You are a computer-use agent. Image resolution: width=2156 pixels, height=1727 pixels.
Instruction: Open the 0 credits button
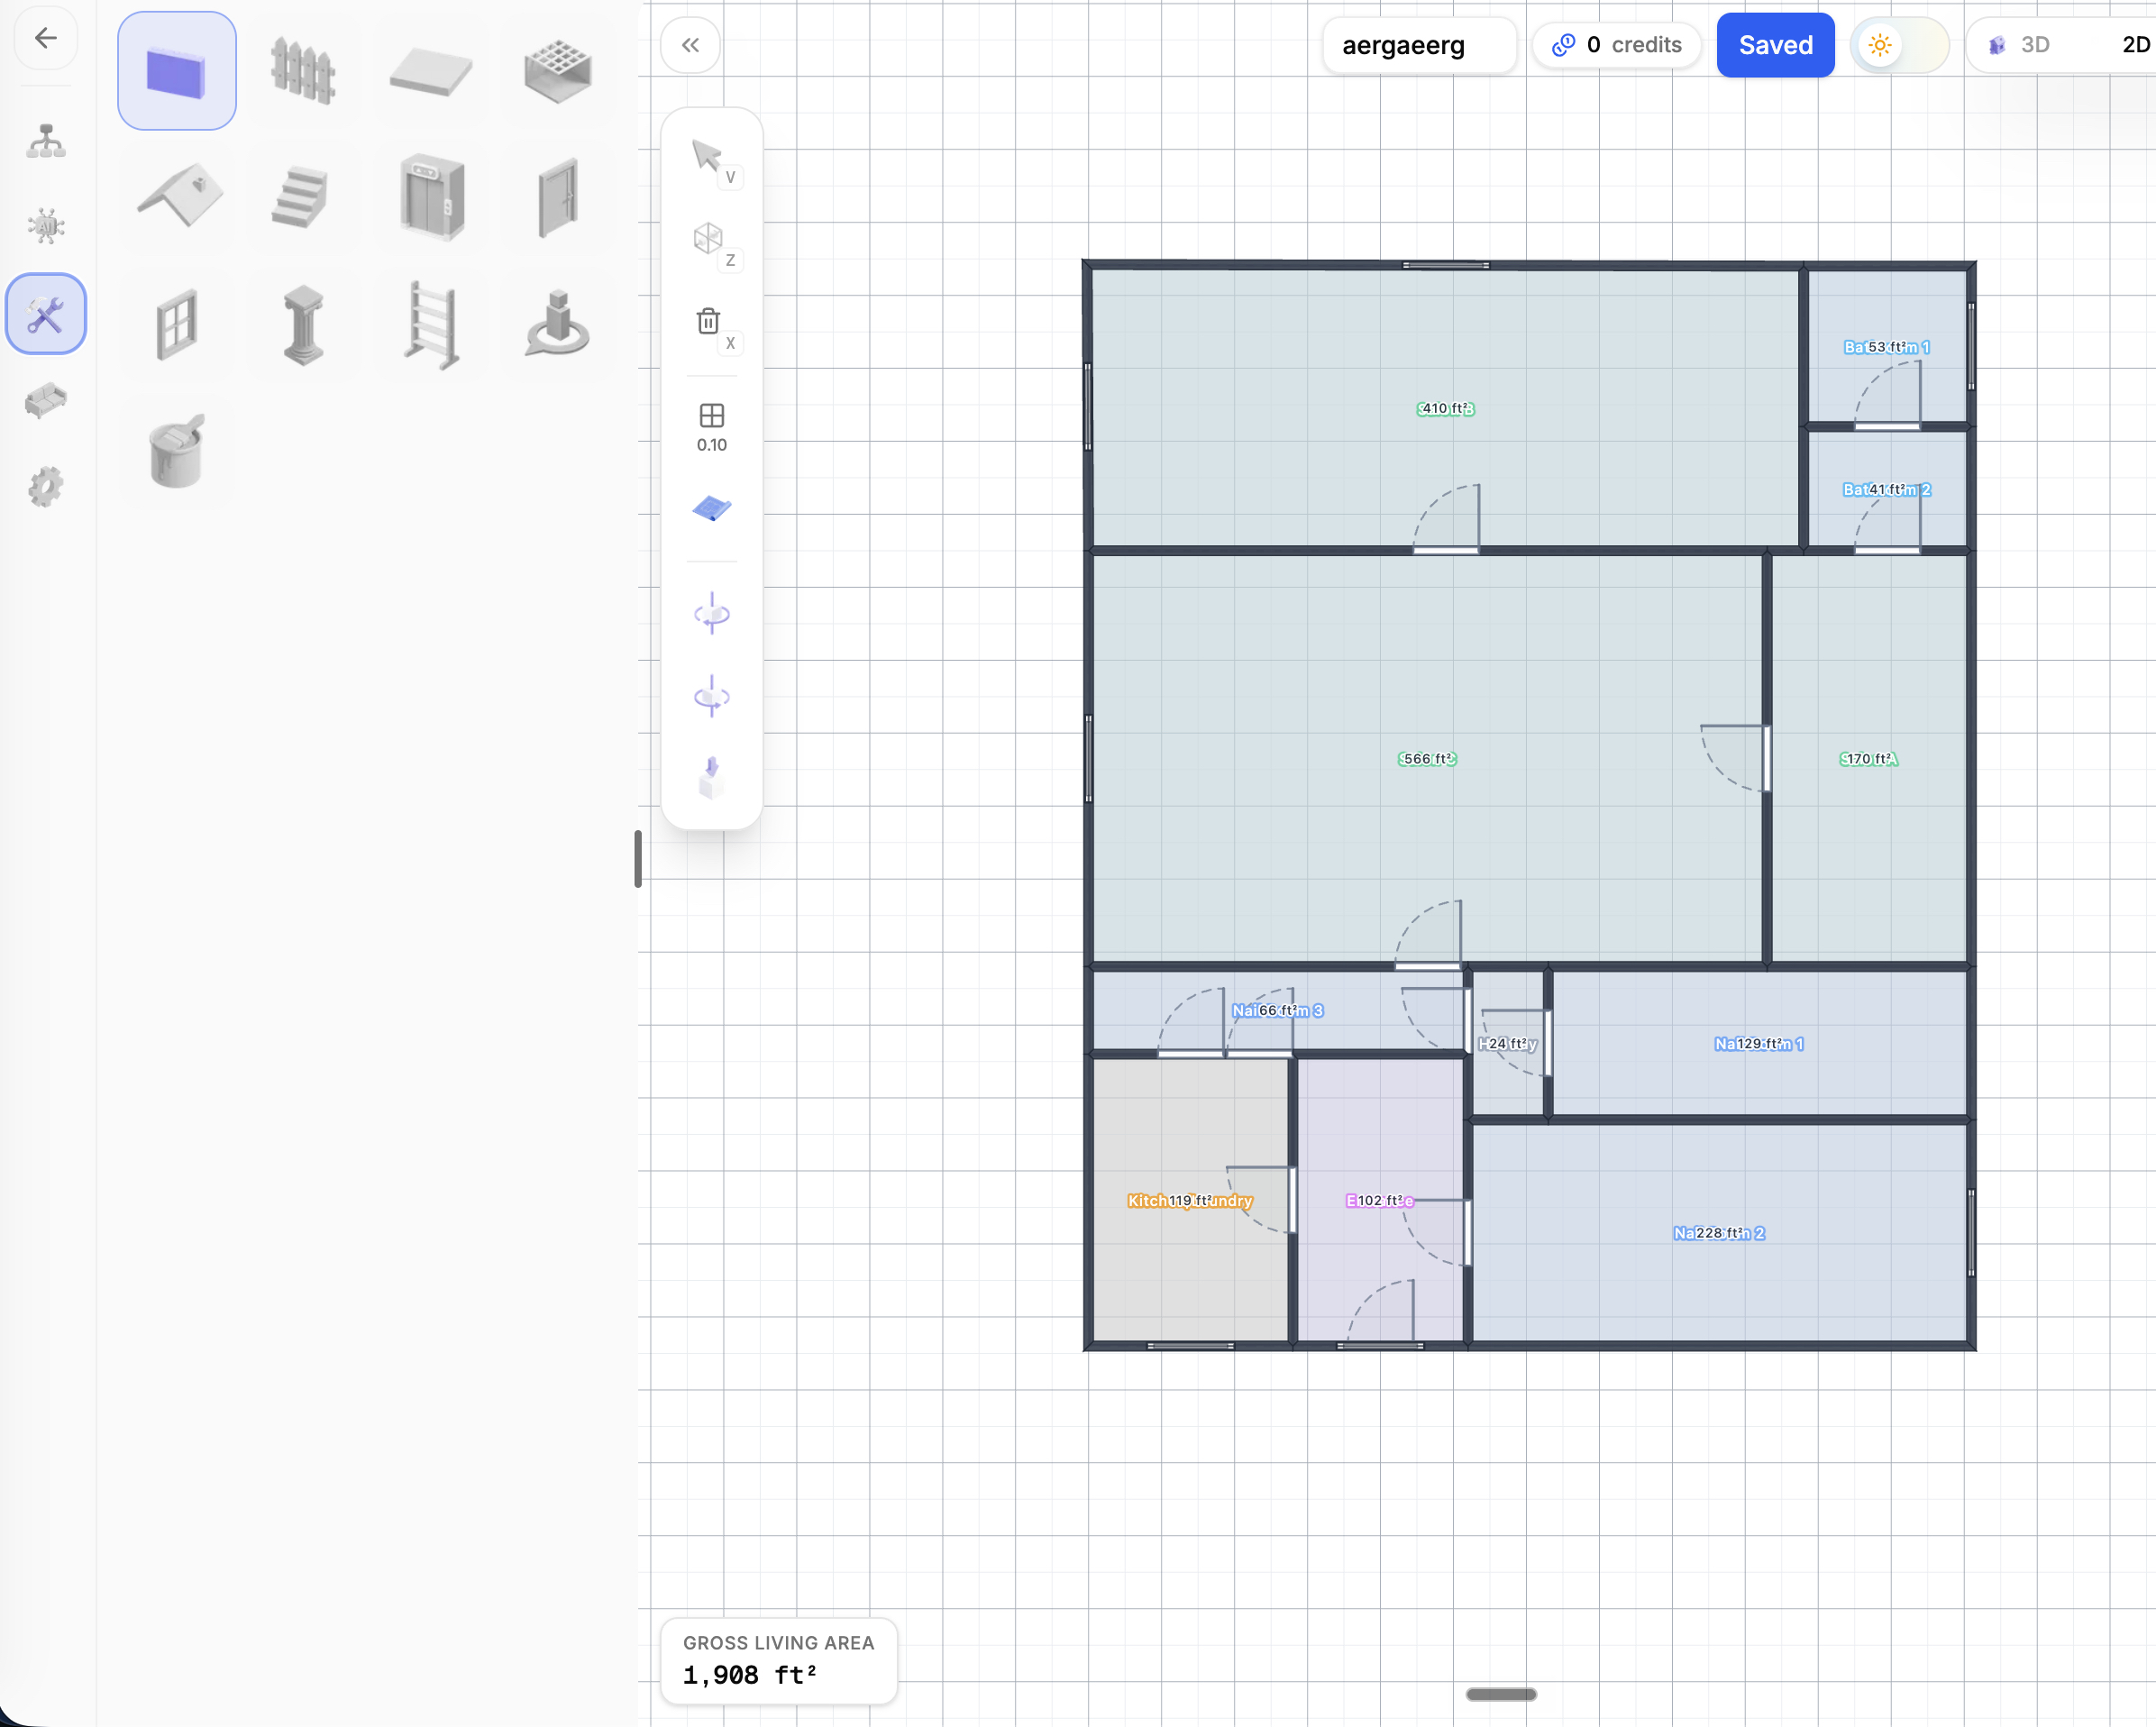(1616, 45)
